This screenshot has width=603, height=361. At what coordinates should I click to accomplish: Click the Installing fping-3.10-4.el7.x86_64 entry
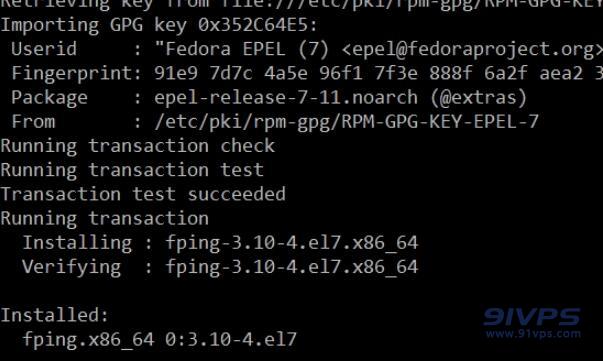point(220,243)
